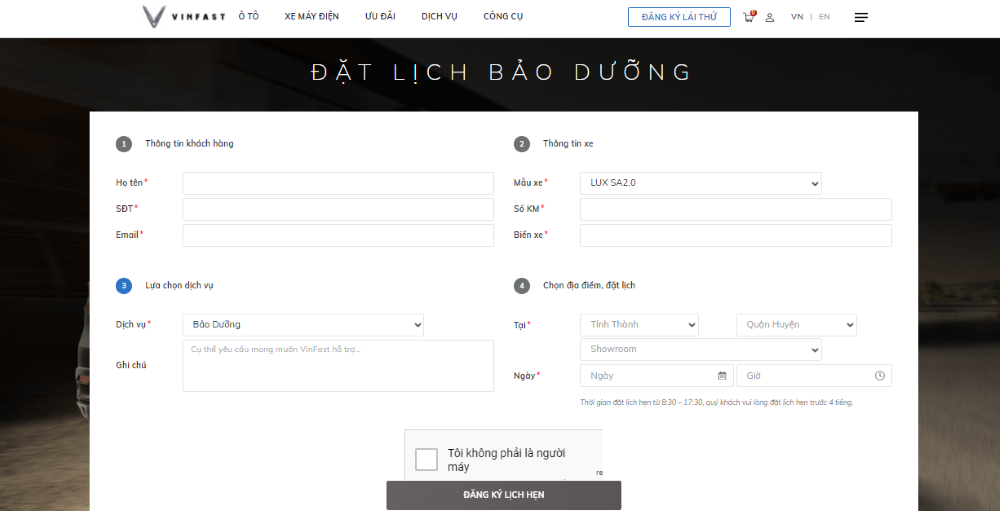The width and height of the screenshot is (1000, 511).
Task: Open the DỊCH VỤ menu
Action: [439, 17]
